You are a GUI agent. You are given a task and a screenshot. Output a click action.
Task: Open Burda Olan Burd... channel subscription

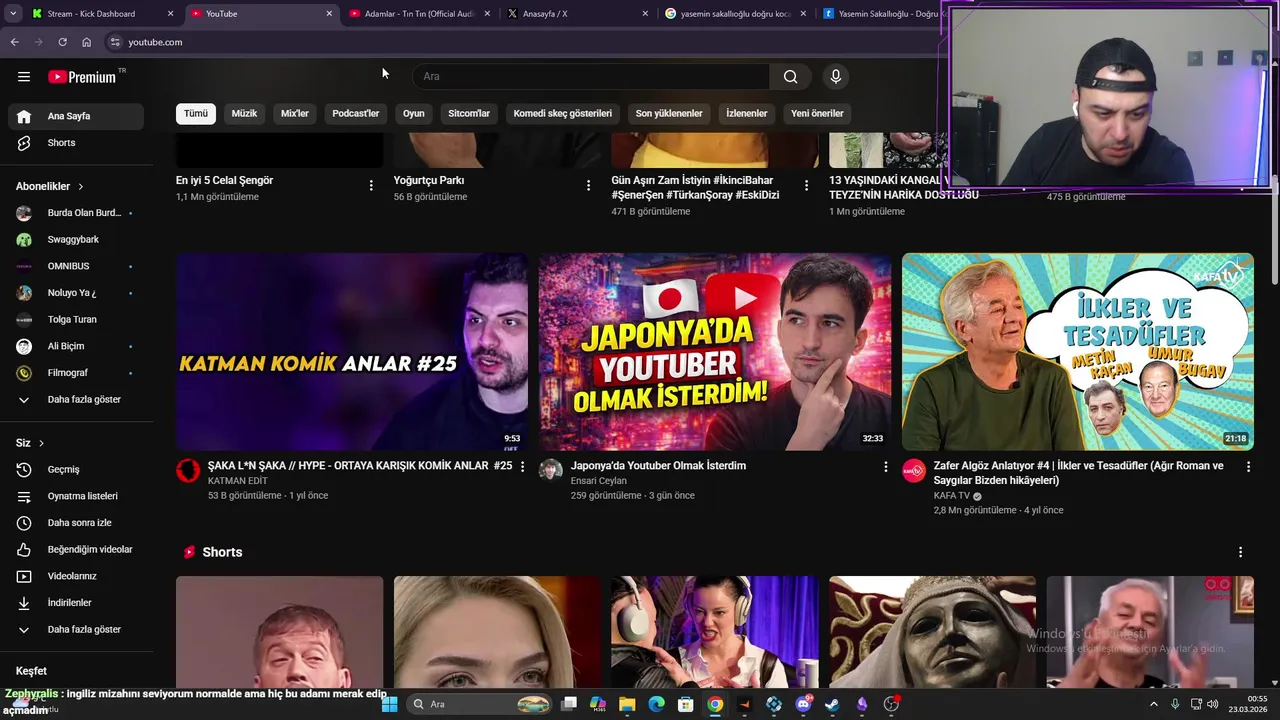click(76, 213)
